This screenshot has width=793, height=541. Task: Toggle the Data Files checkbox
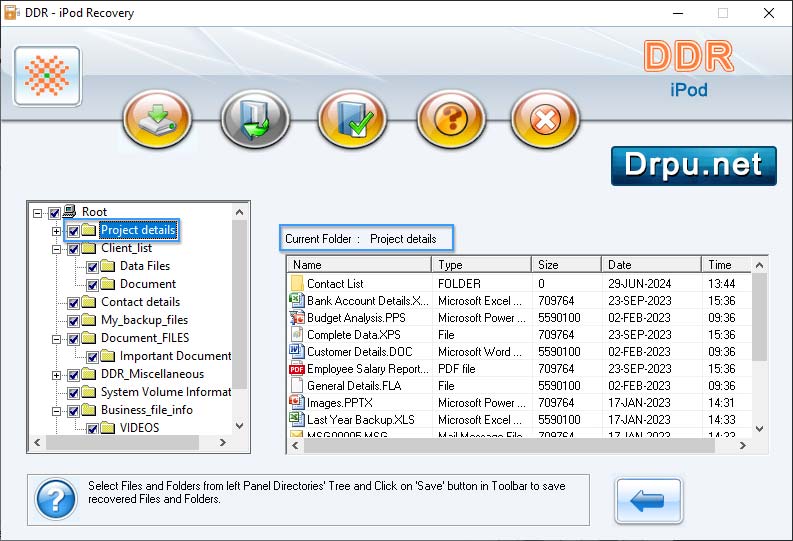click(92, 267)
